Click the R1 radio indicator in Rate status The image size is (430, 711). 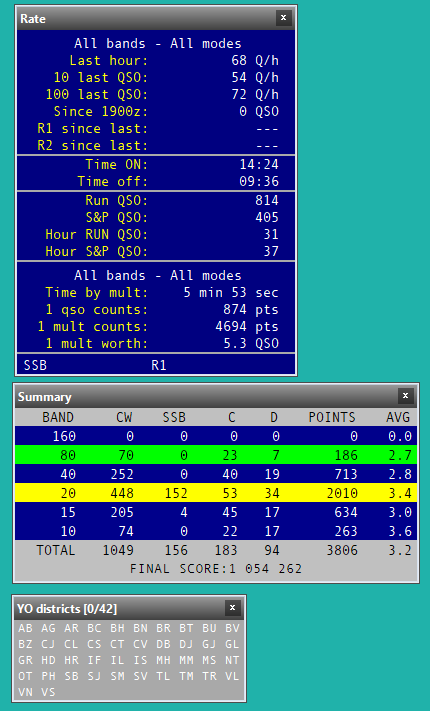point(159,365)
